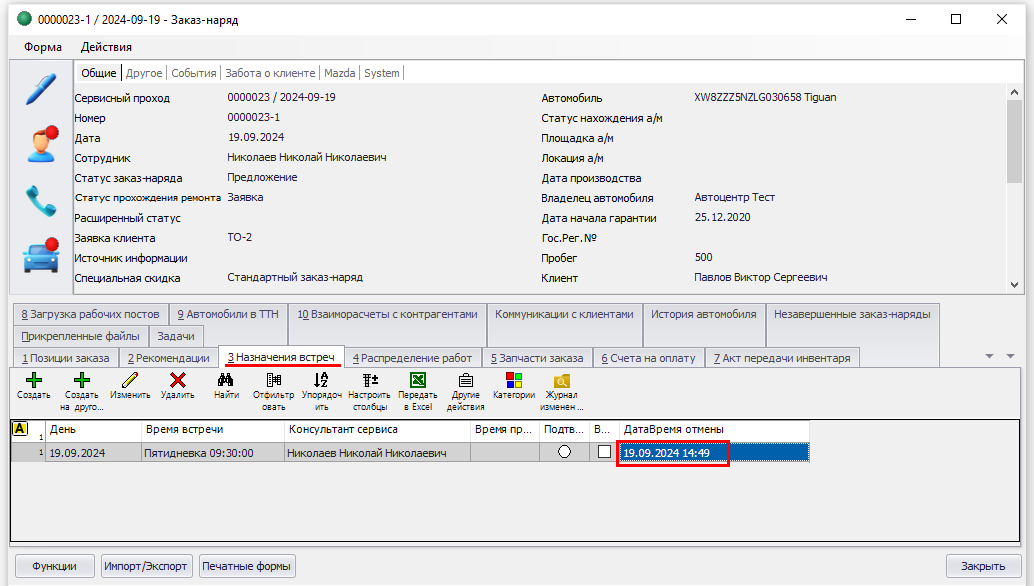Toggle the Подтв. radio button in row
Screen dimensions: 1034x586
click(565, 452)
